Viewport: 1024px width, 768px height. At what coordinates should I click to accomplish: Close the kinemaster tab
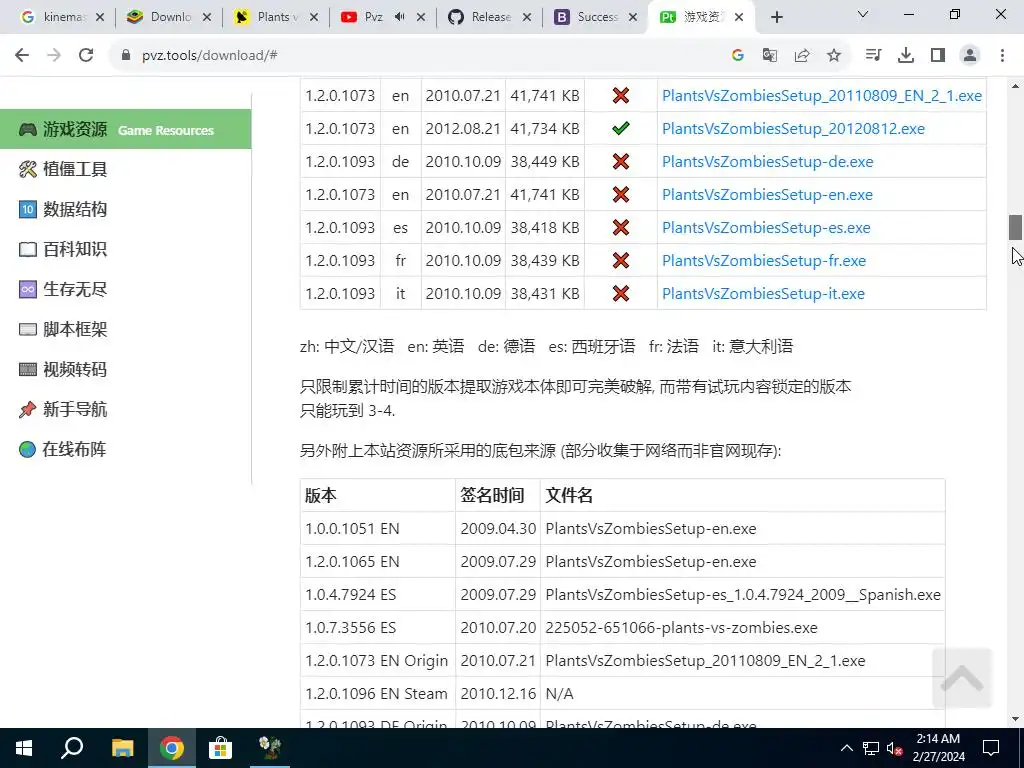pyautogui.click(x=100, y=18)
